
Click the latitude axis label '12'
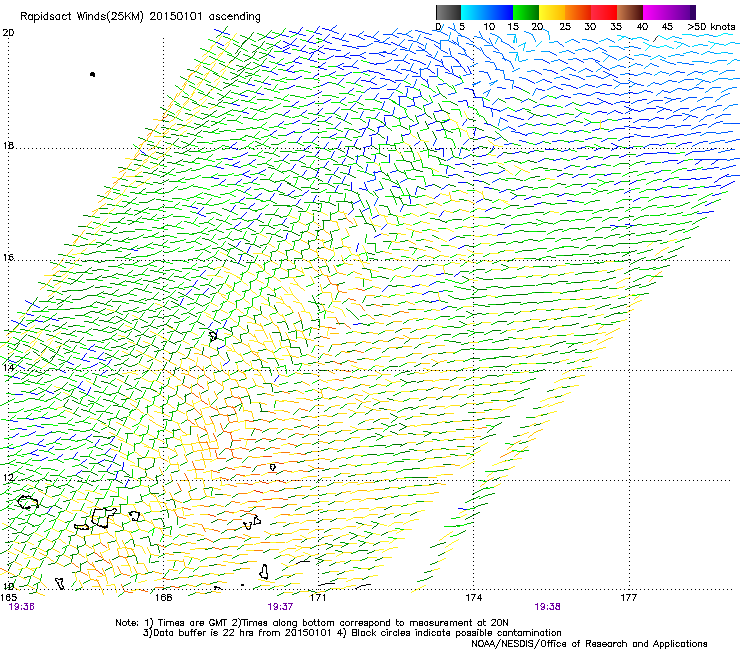8,478
